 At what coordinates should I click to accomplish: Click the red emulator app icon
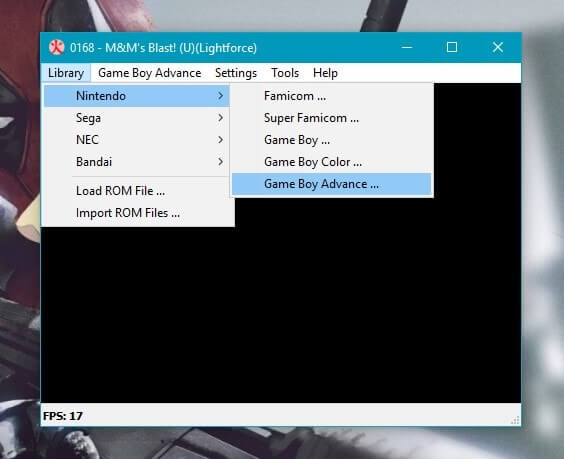click(x=56, y=47)
